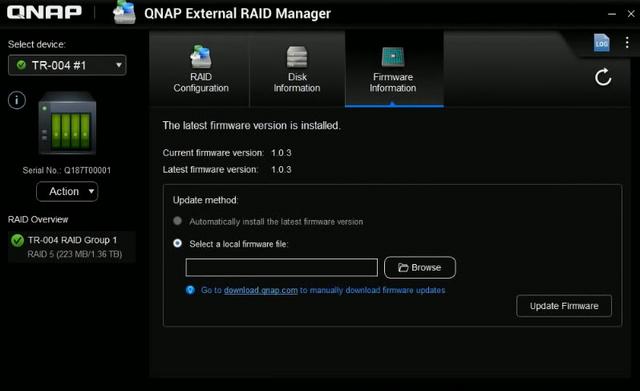Choose Select a local firmware file radio
This screenshot has height=391, width=640.
pos(177,244)
